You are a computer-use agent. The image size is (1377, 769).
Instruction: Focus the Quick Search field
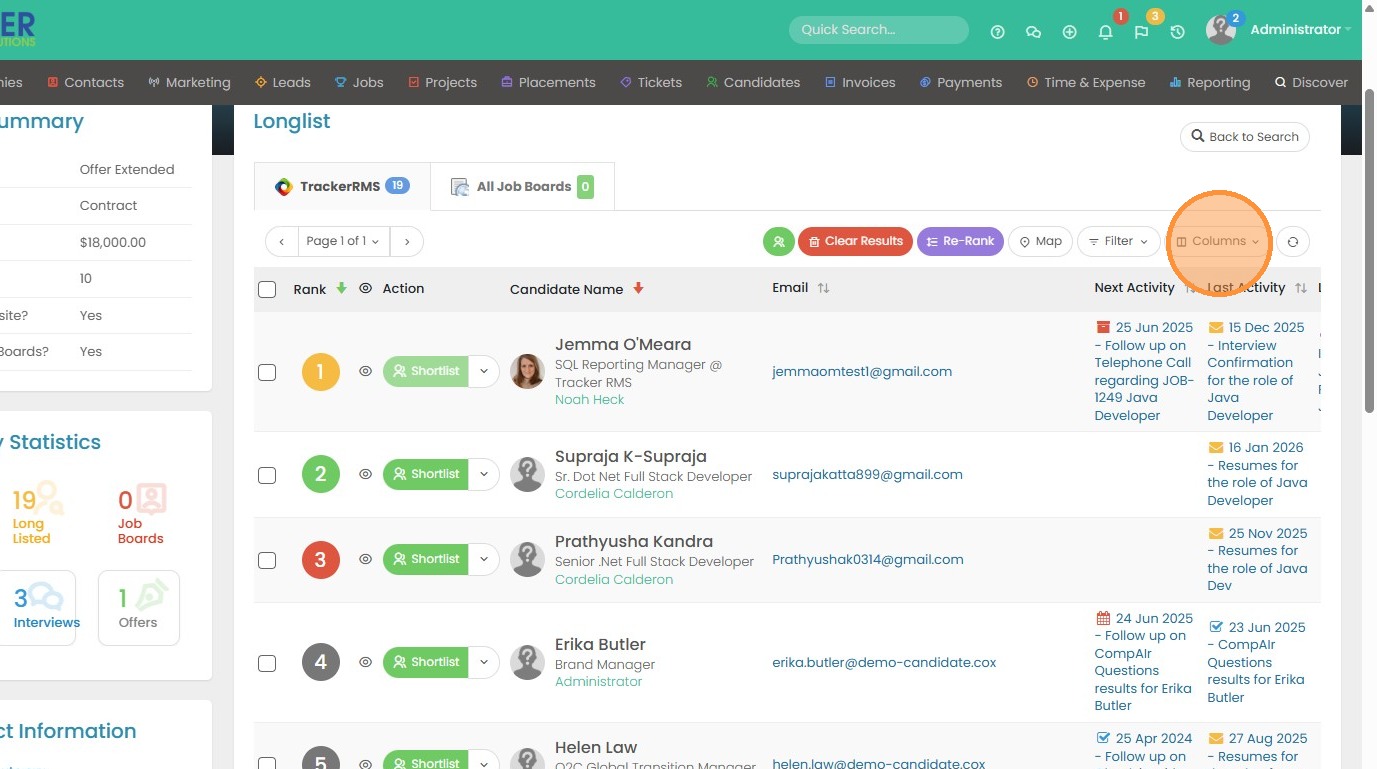tap(879, 30)
